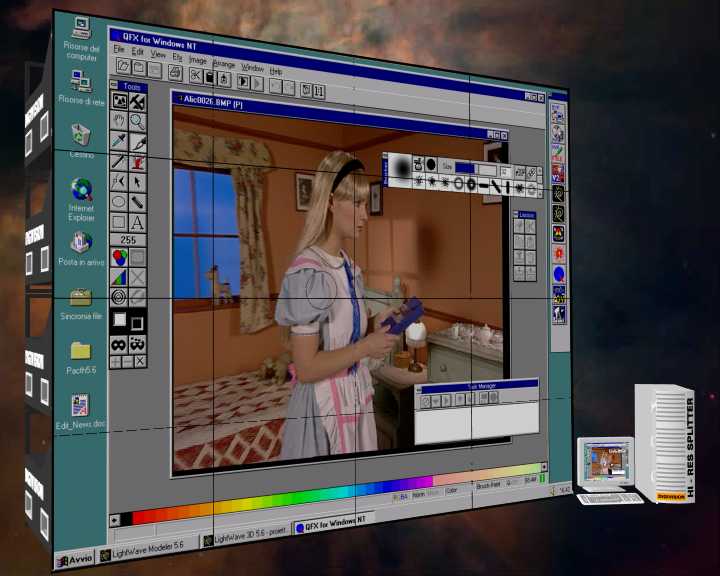Select the white foreground color swatch

(x=120, y=319)
